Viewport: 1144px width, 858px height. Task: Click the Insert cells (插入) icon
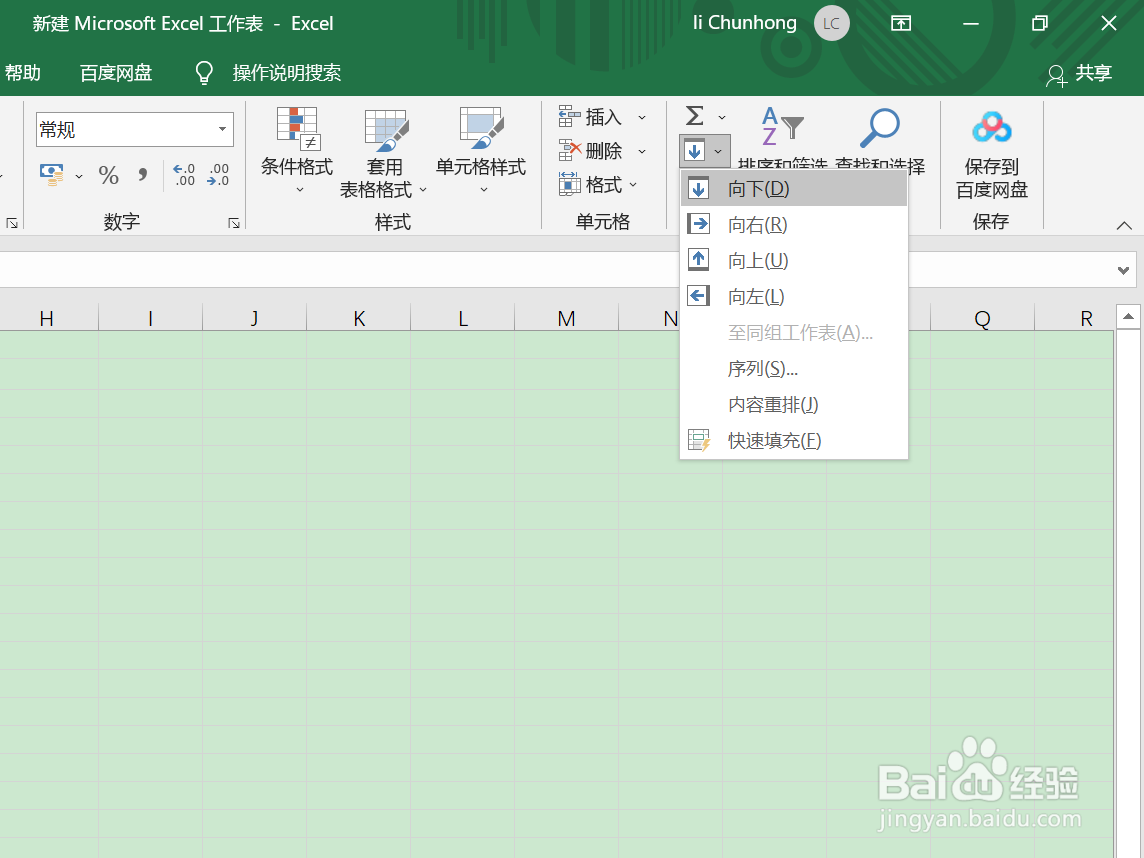[569, 116]
